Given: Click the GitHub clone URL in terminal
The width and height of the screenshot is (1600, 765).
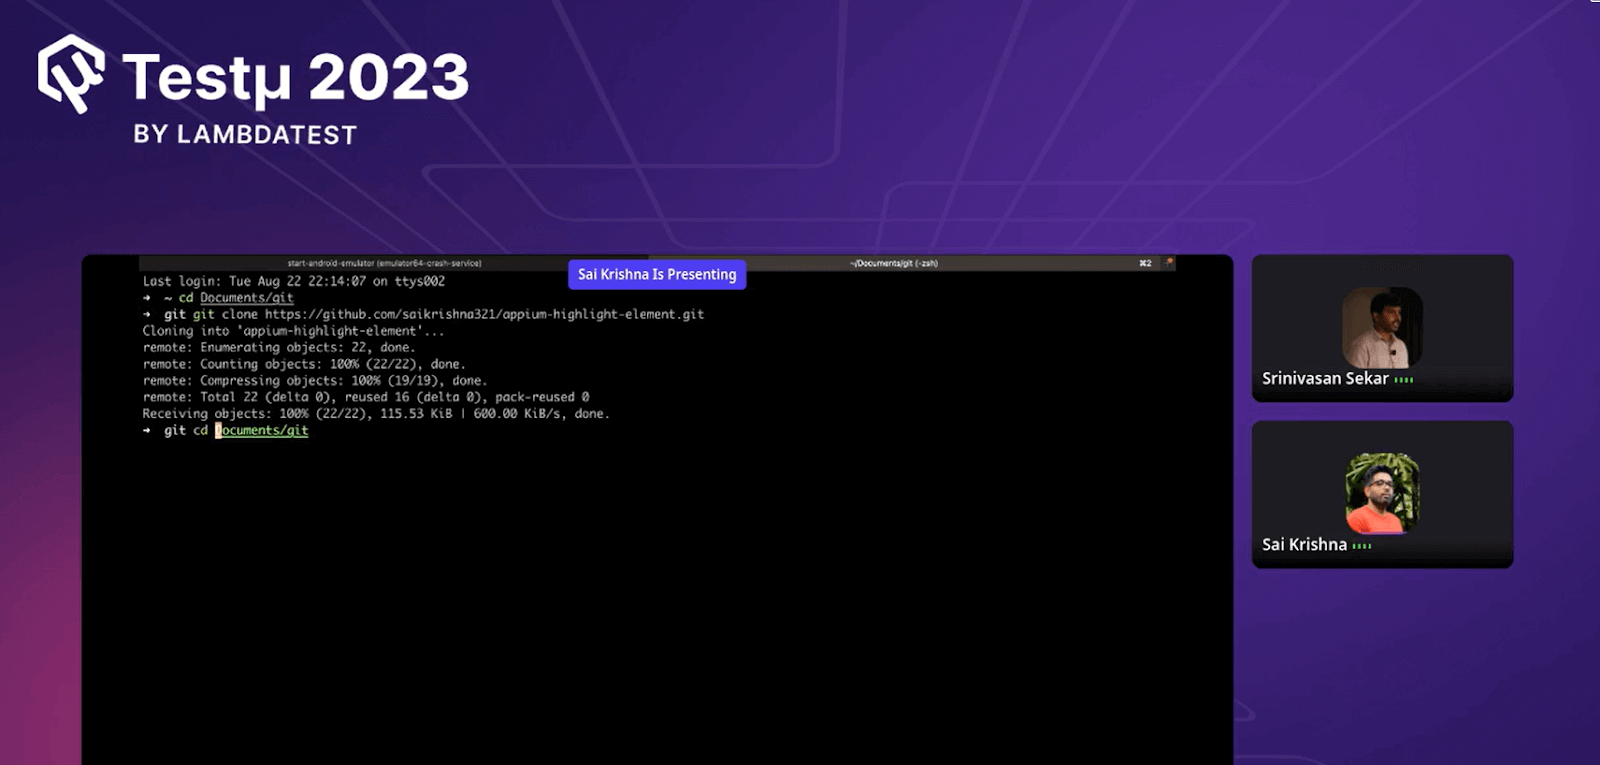Looking at the screenshot, I should pyautogui.click(x=484, y=314).
